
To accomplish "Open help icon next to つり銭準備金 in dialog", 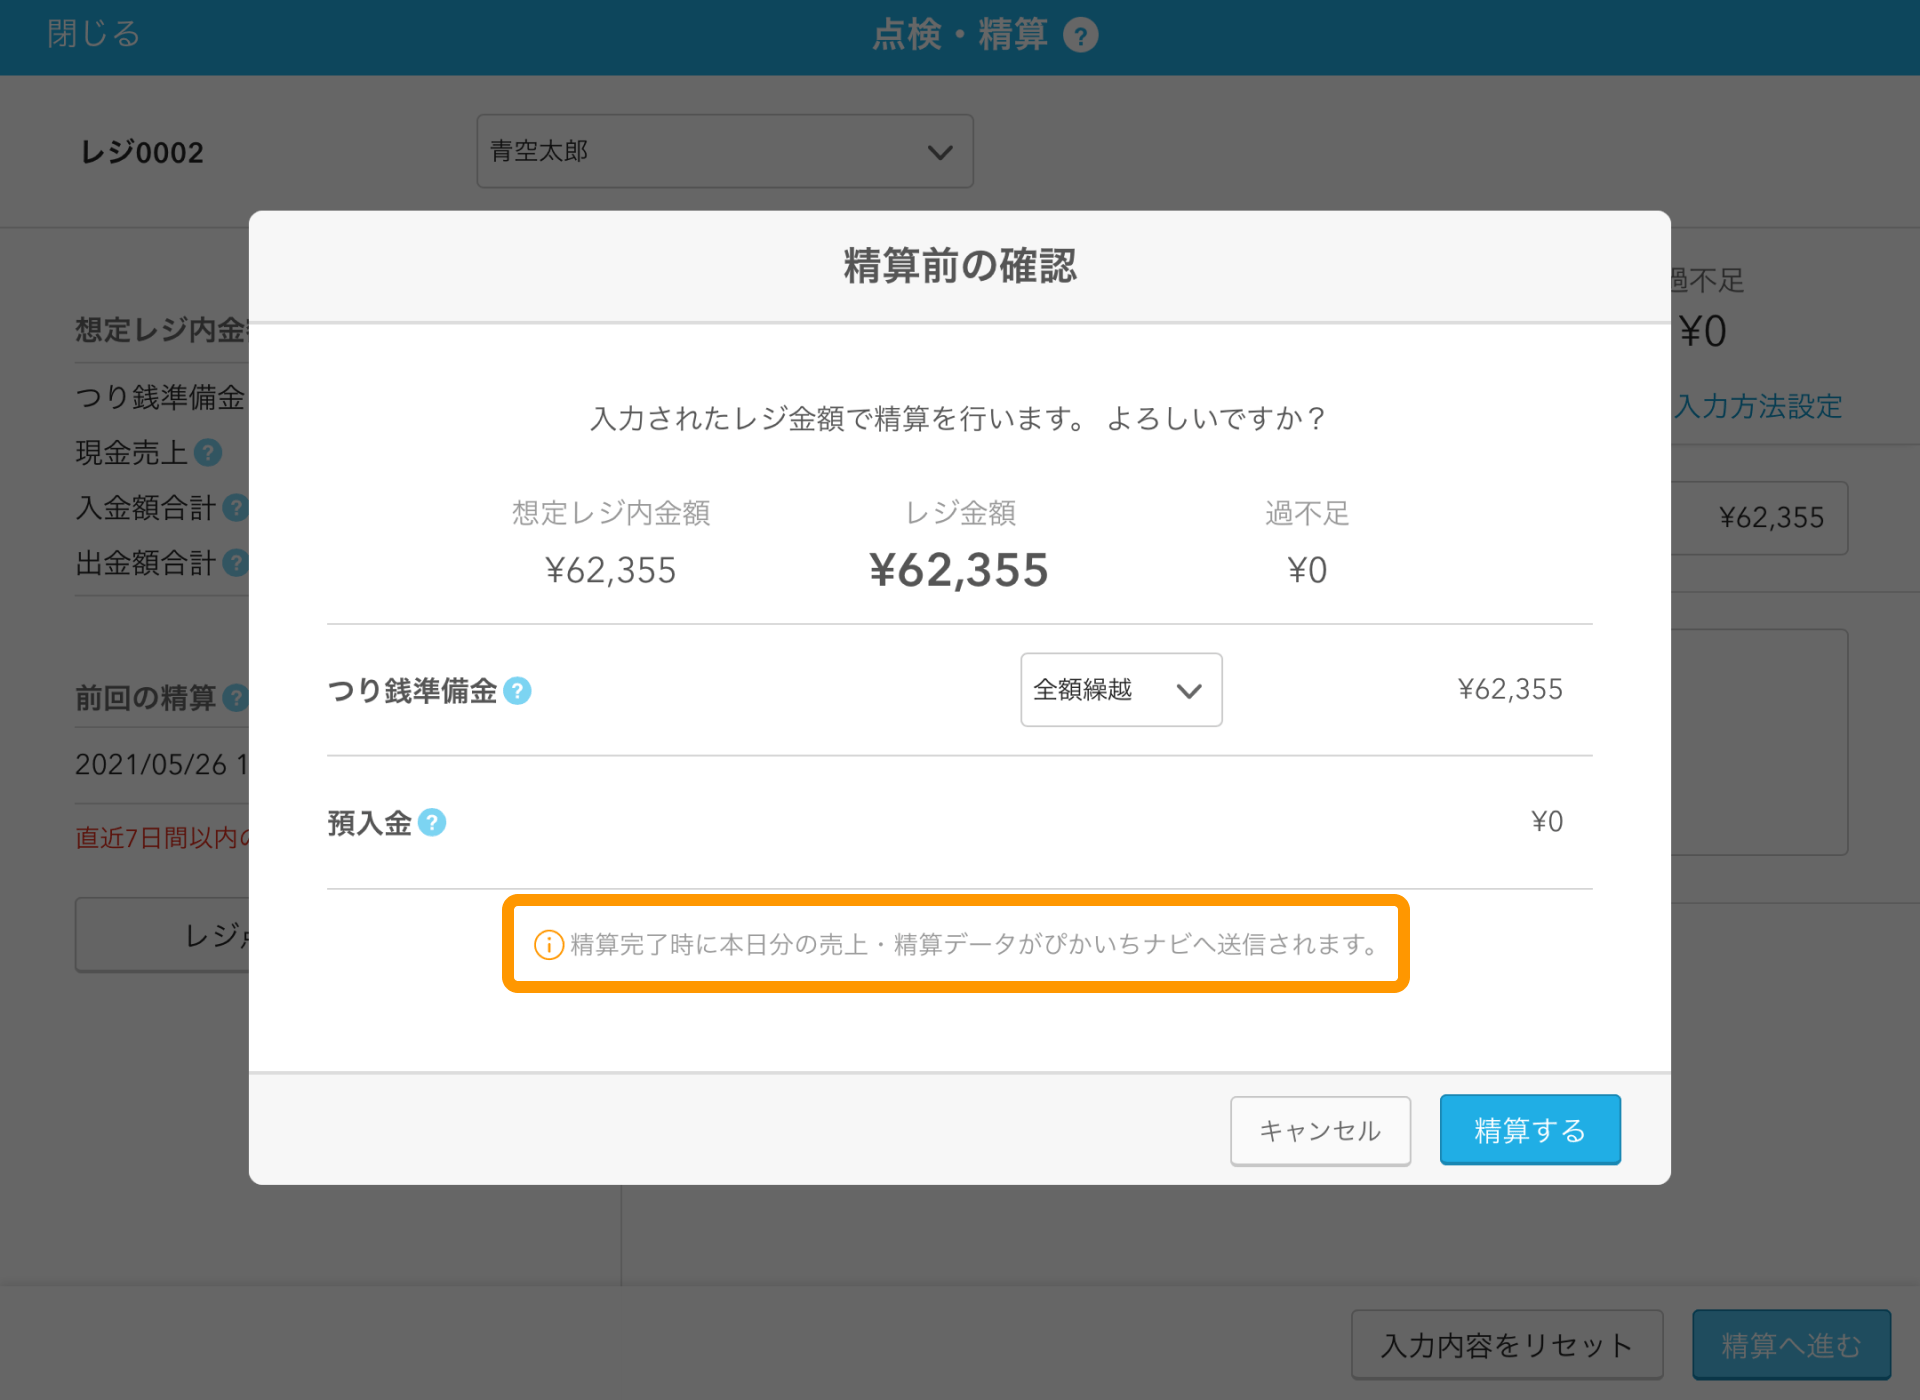I will (517, 691).
